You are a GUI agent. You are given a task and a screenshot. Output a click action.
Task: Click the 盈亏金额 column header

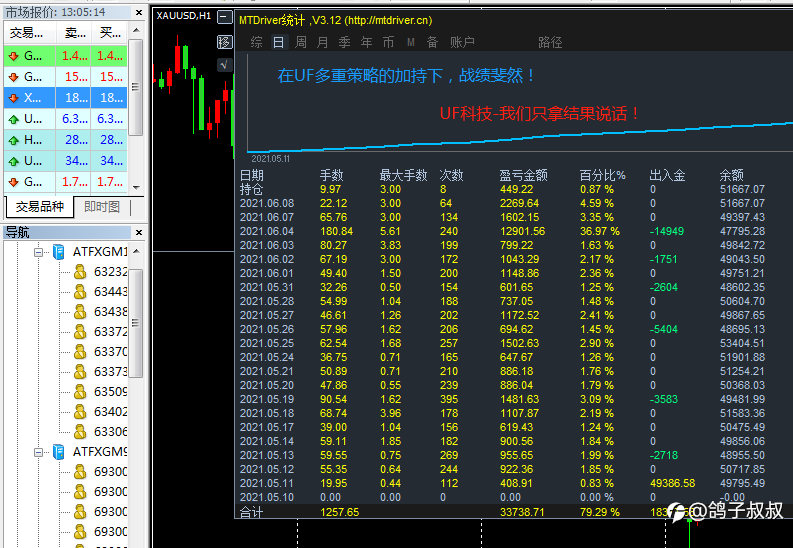523,175
